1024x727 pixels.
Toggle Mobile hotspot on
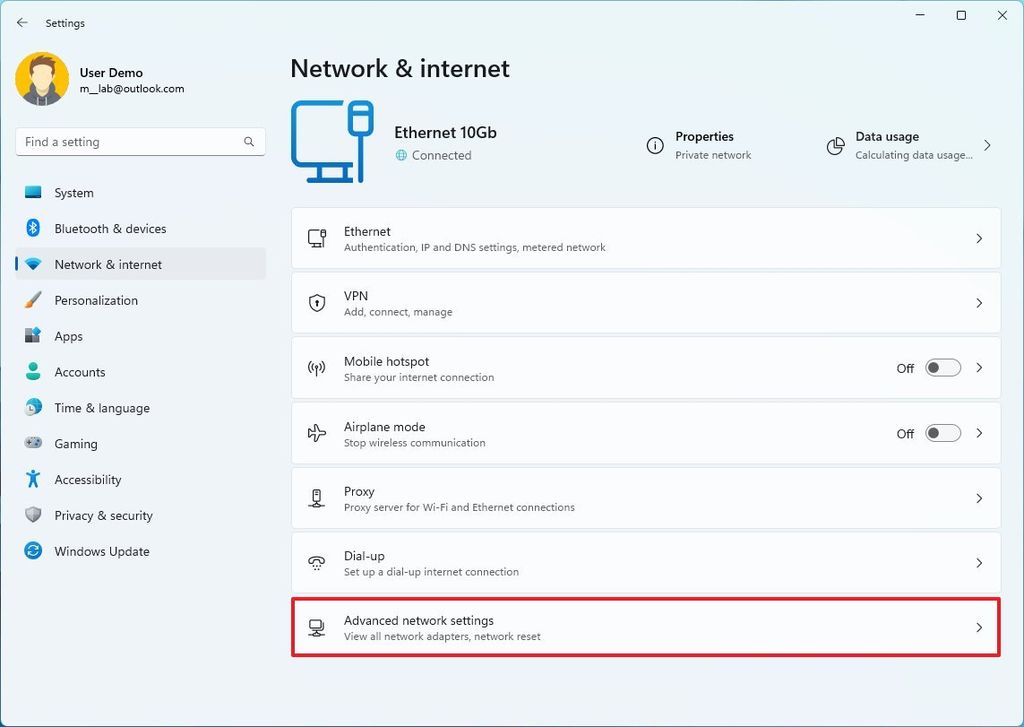pos(941,368)
